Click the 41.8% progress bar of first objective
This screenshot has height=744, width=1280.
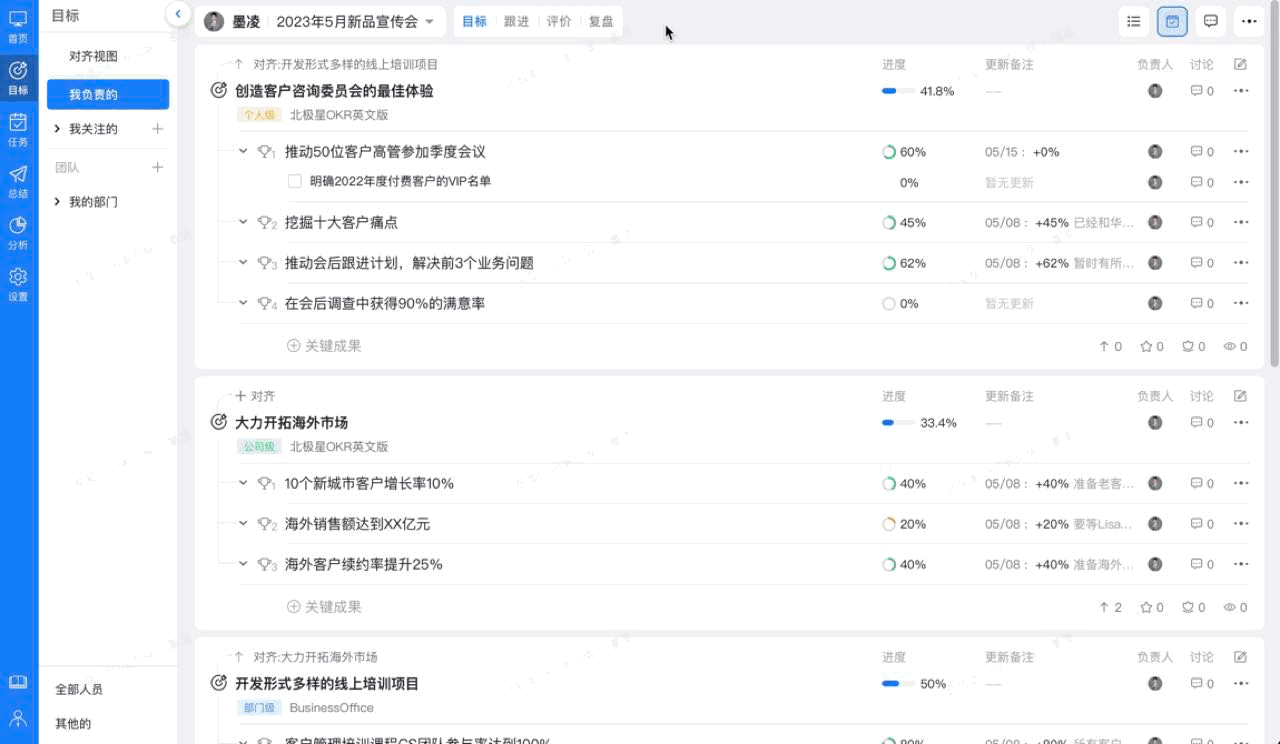pos(897,91)
